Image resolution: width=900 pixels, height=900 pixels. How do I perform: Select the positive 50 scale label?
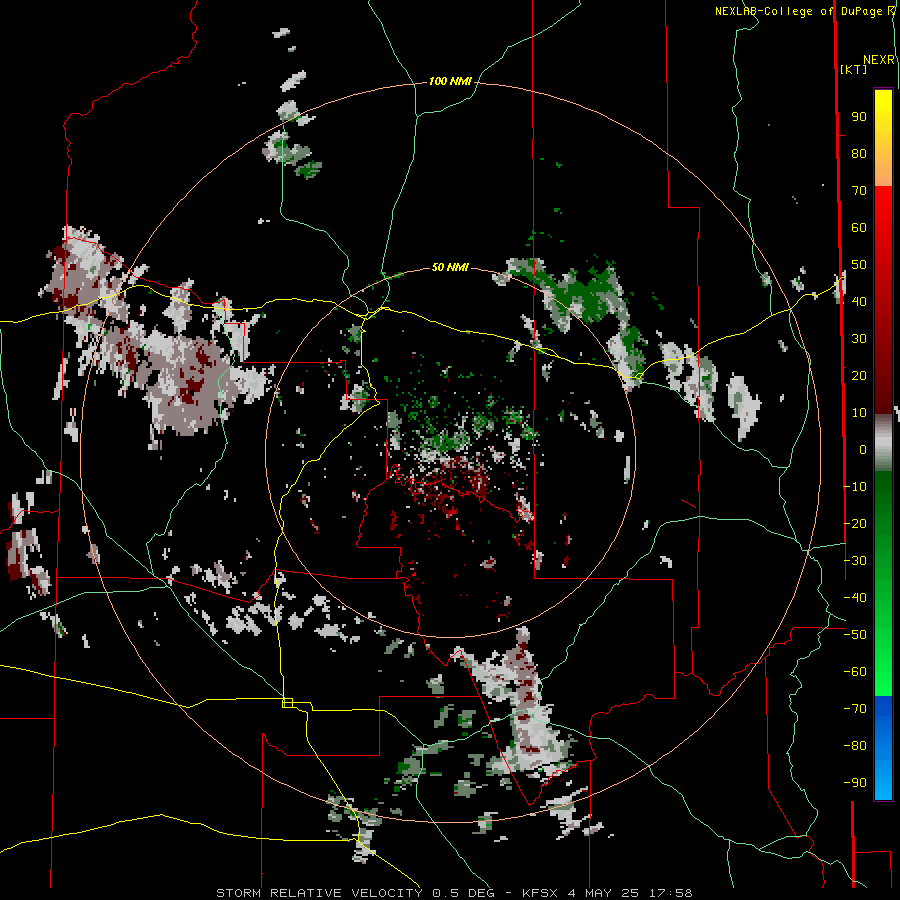point(859,265)
